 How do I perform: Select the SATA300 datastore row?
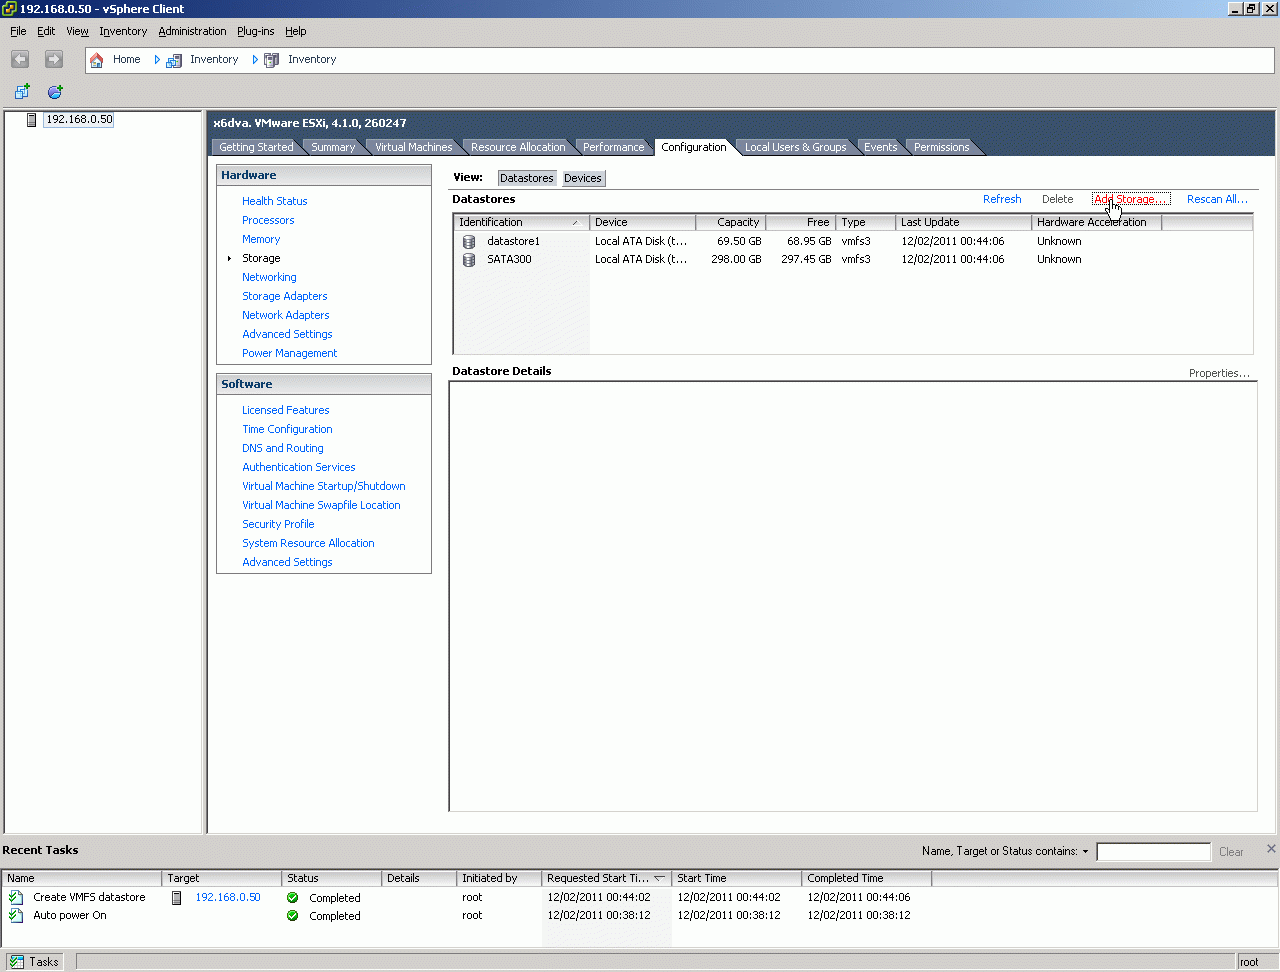click(852, 260)
